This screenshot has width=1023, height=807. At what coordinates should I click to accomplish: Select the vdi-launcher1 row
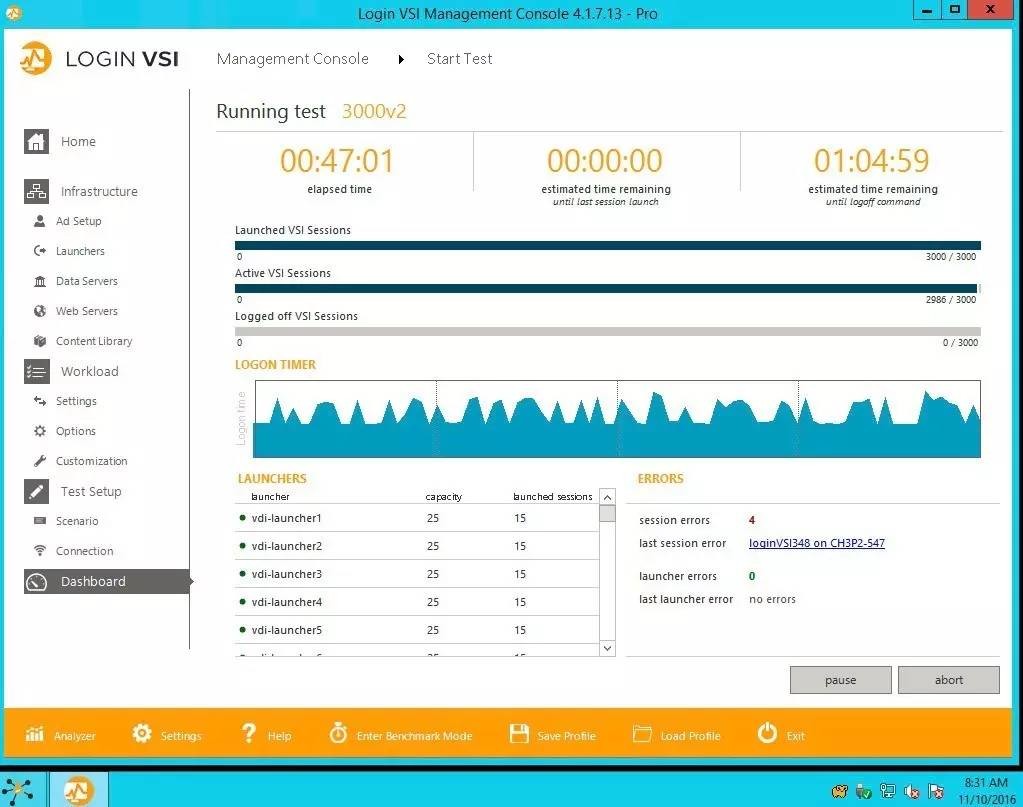(417, 518)
